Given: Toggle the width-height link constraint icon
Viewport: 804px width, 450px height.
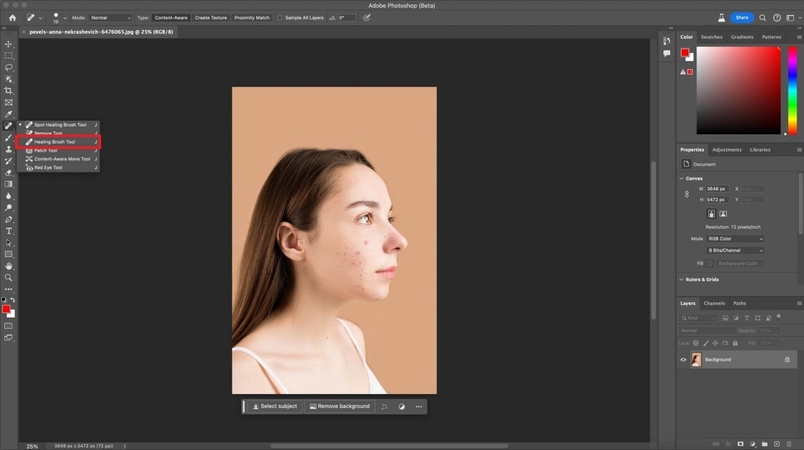Looking at the screenshot, I should [686, 193].
